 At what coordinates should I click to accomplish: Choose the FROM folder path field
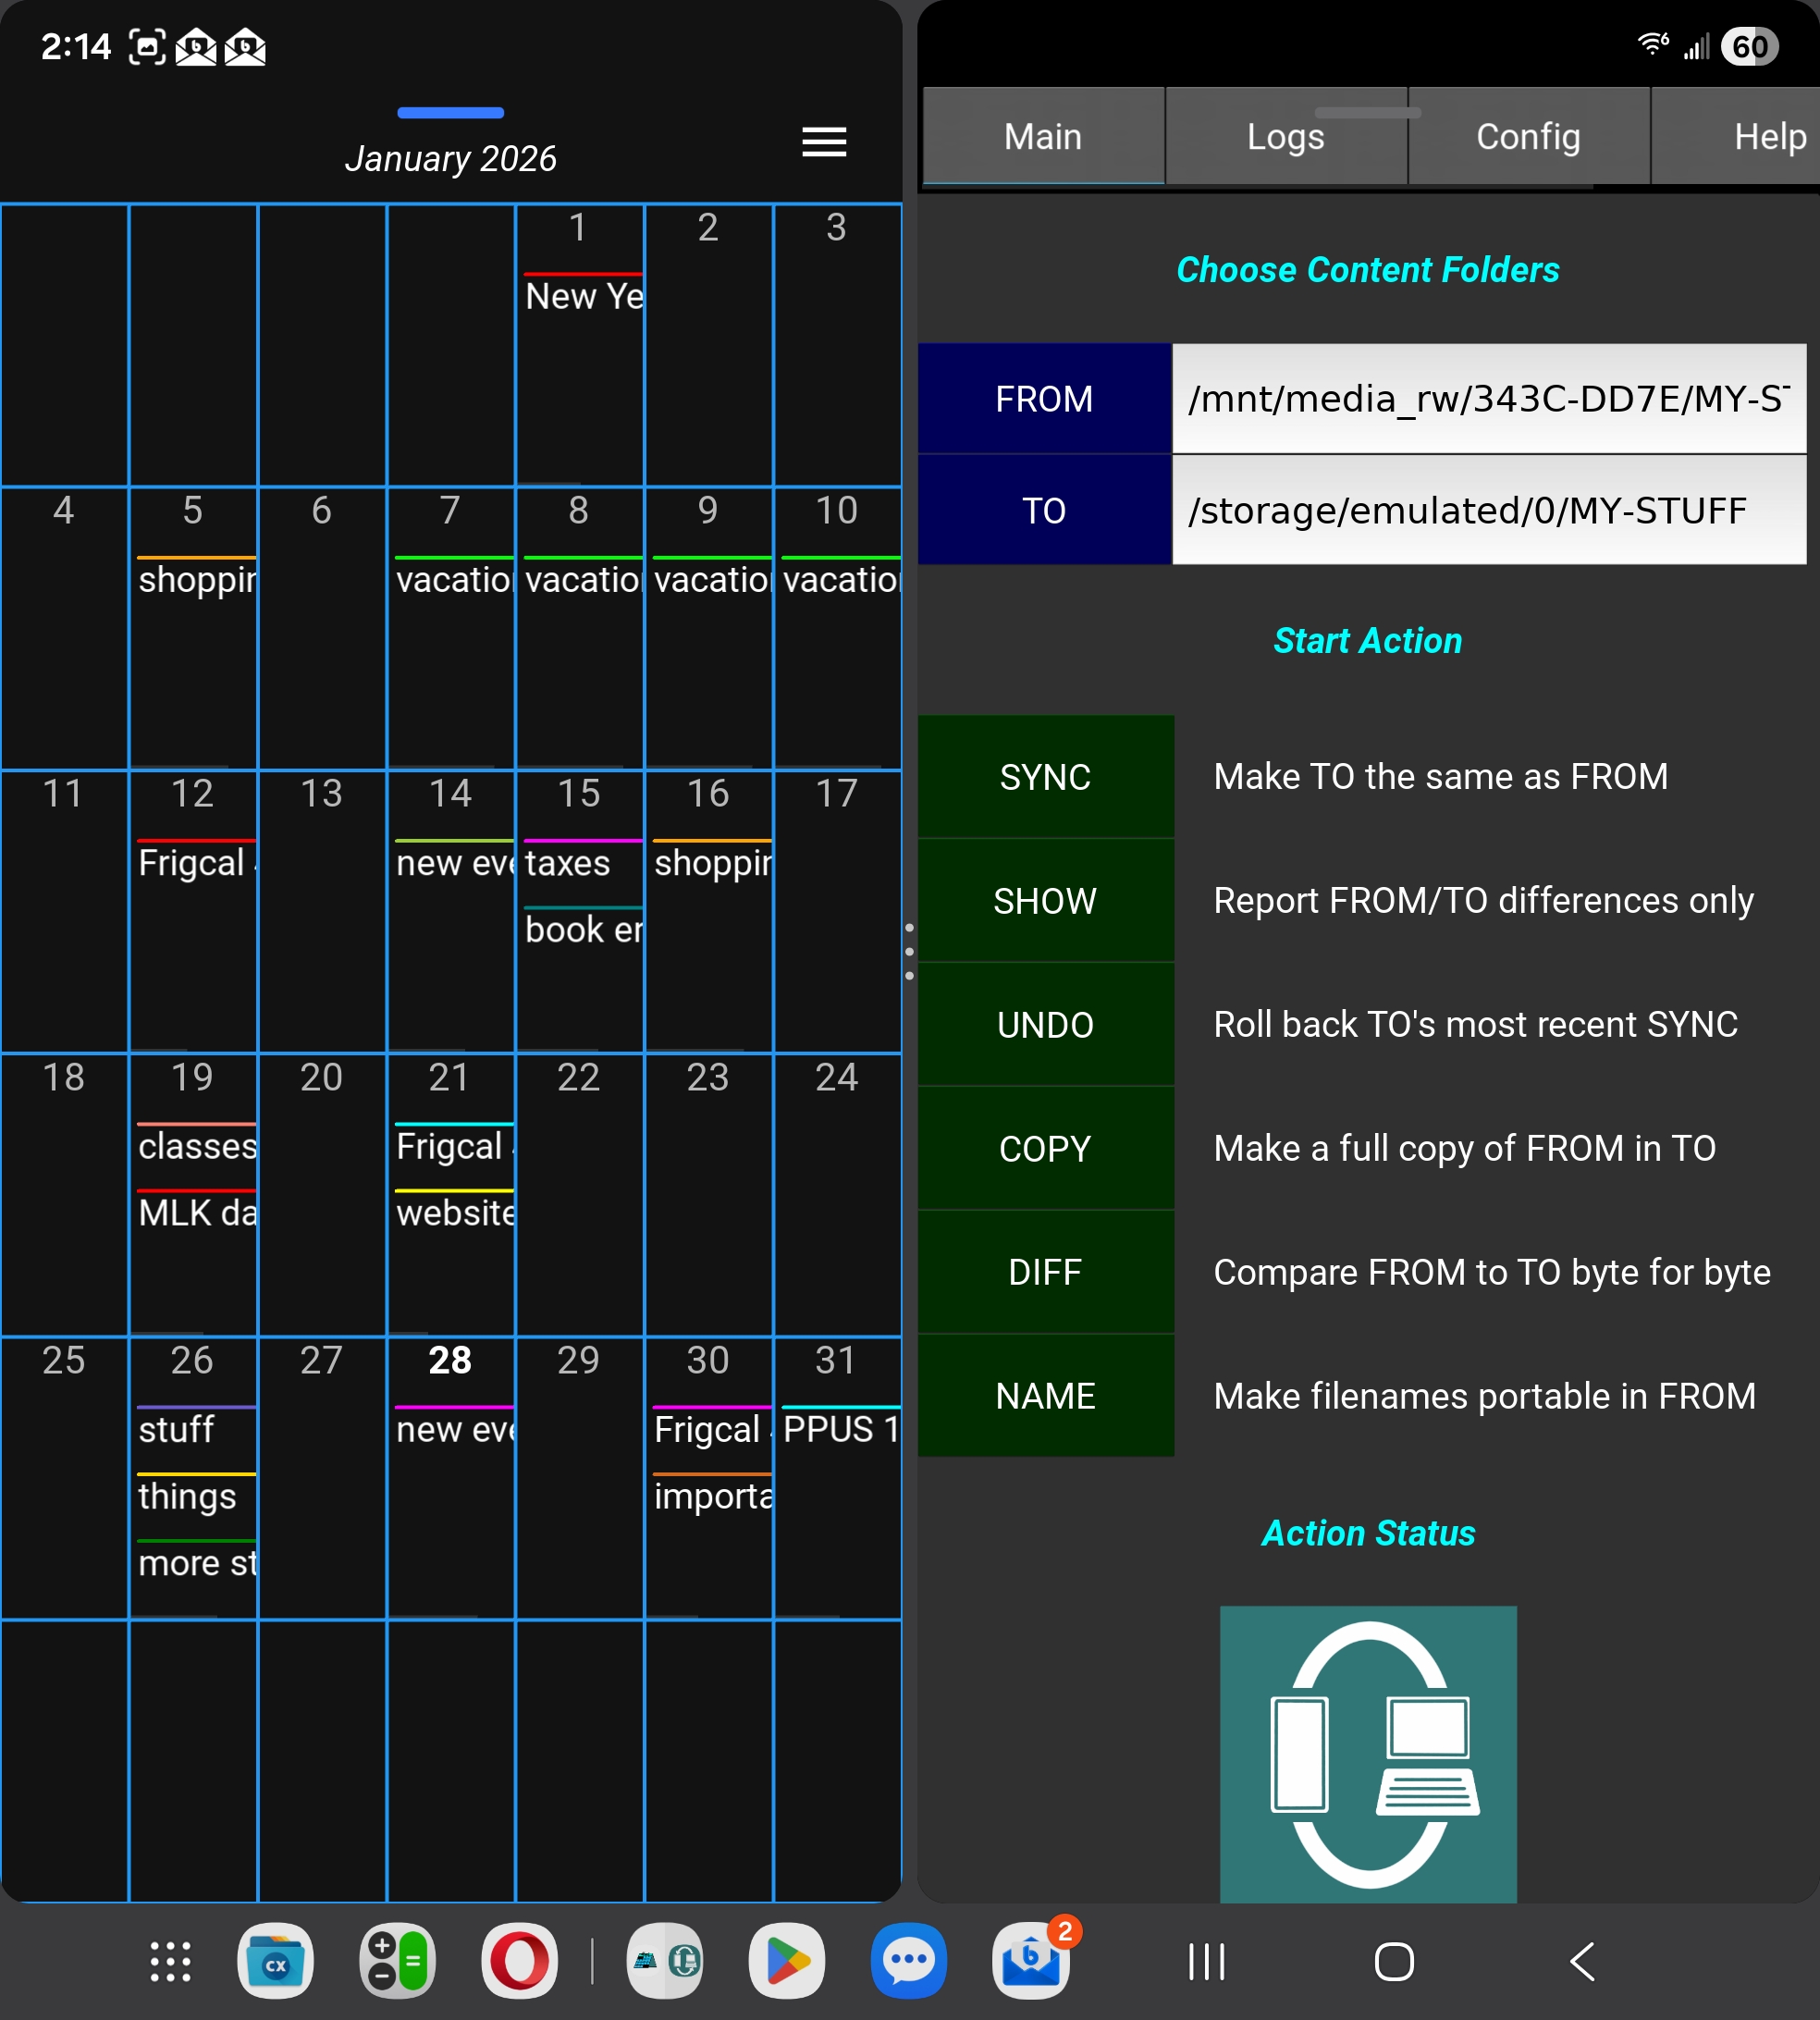click(x=1488, y=399)
